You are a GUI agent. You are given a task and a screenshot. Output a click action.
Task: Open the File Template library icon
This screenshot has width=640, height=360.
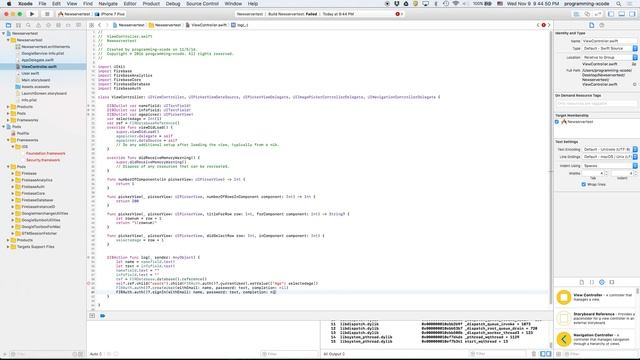pyautogui.click(x=582, y=282)
